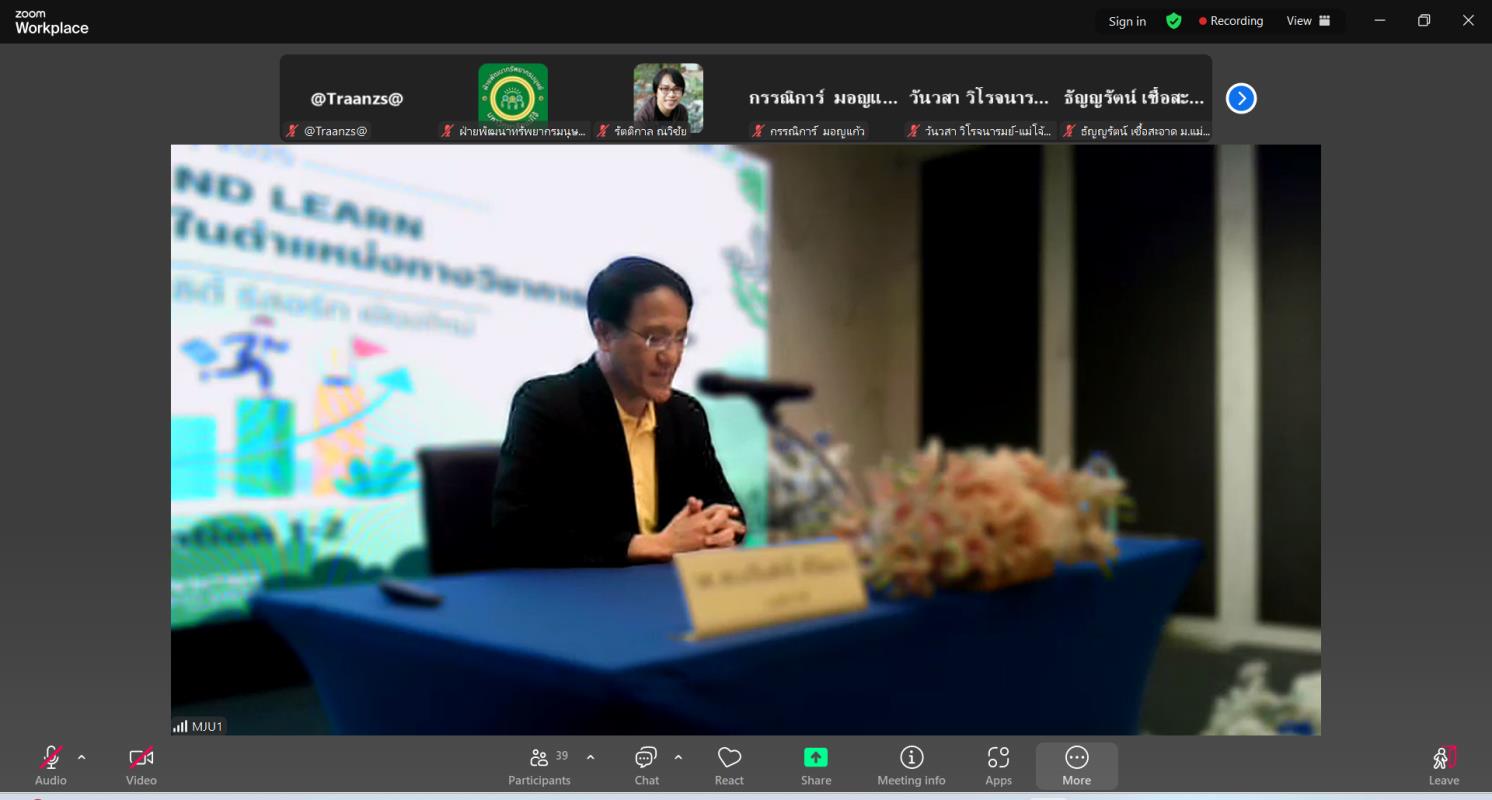Screen dimensions: 1492x800
Task: Expand the participants options arrow
Action: (x=590, y=757)
